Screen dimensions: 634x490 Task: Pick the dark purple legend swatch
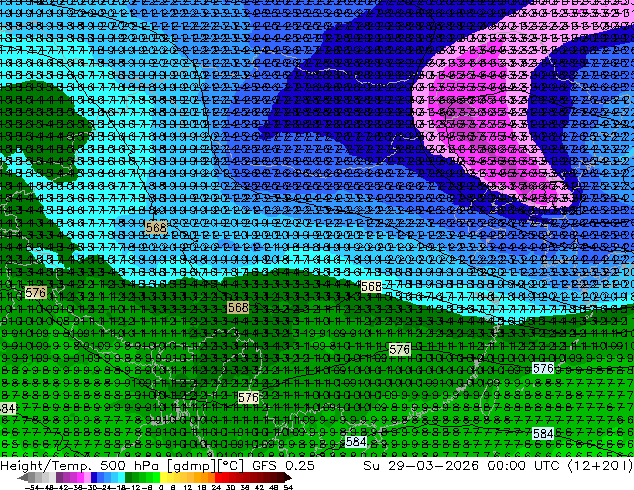59,478
